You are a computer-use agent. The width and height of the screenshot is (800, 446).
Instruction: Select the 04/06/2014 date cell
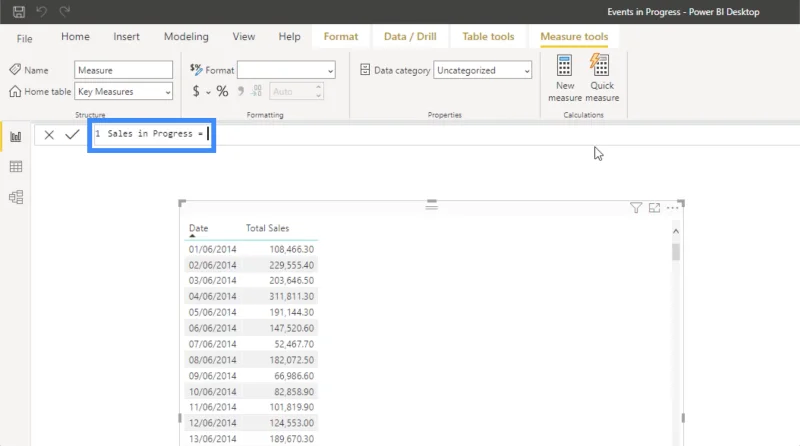pyautogui.click(x=212, y=296)
